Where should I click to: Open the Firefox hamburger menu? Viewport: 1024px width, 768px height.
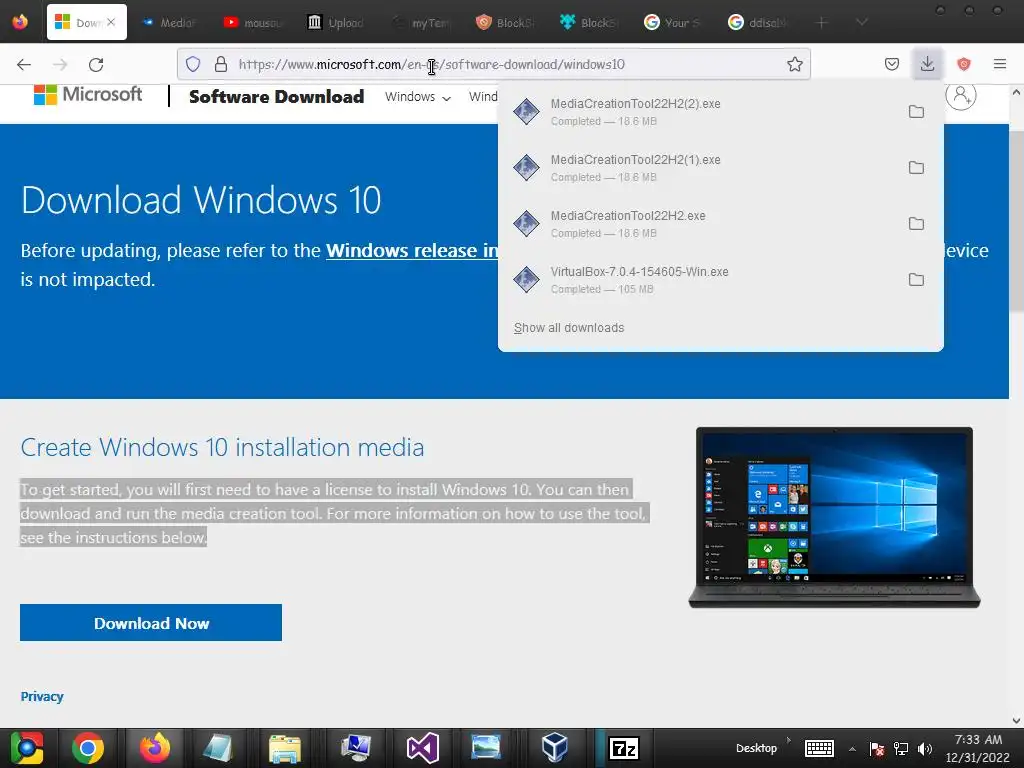[x=999, y=64]
